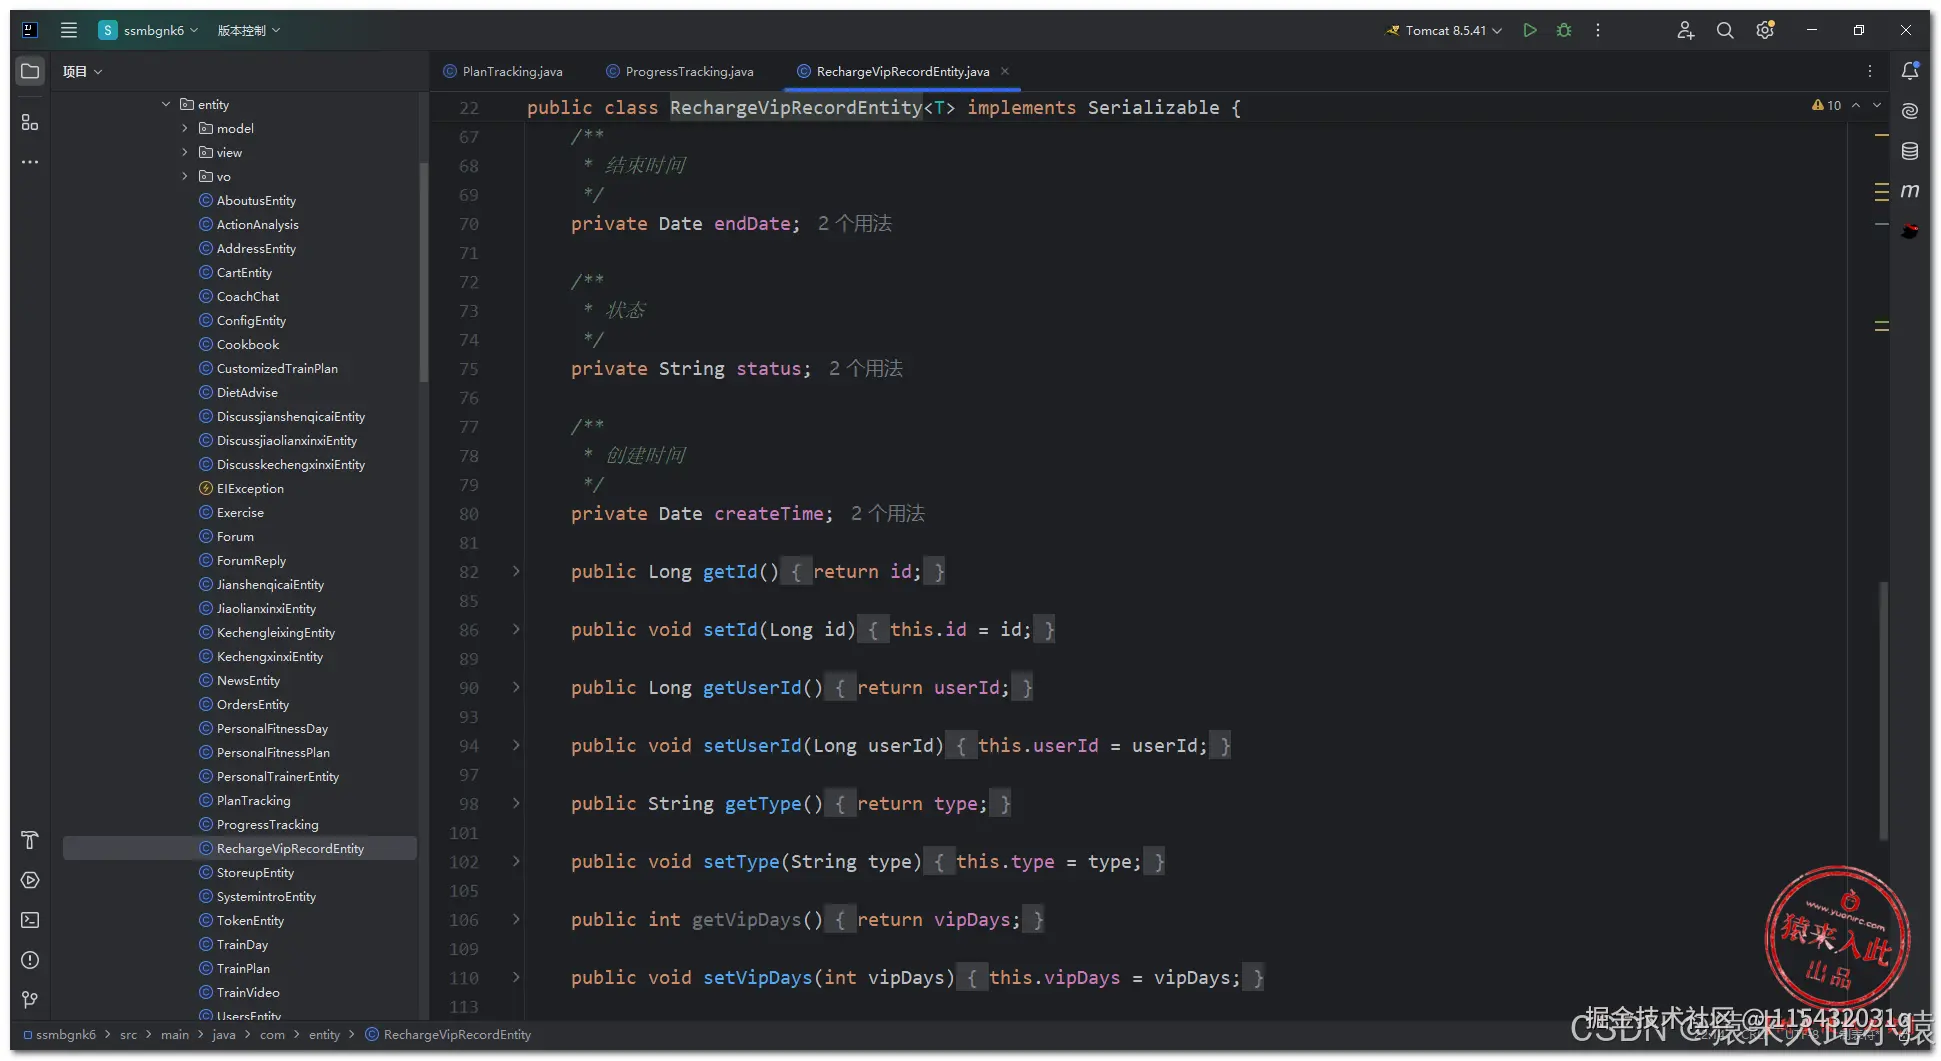This screenshot has width=1941, height=1061.
Task: Open the Tomcat 8.5.41 run configuration dropdown
Action: click(1443, 30)
